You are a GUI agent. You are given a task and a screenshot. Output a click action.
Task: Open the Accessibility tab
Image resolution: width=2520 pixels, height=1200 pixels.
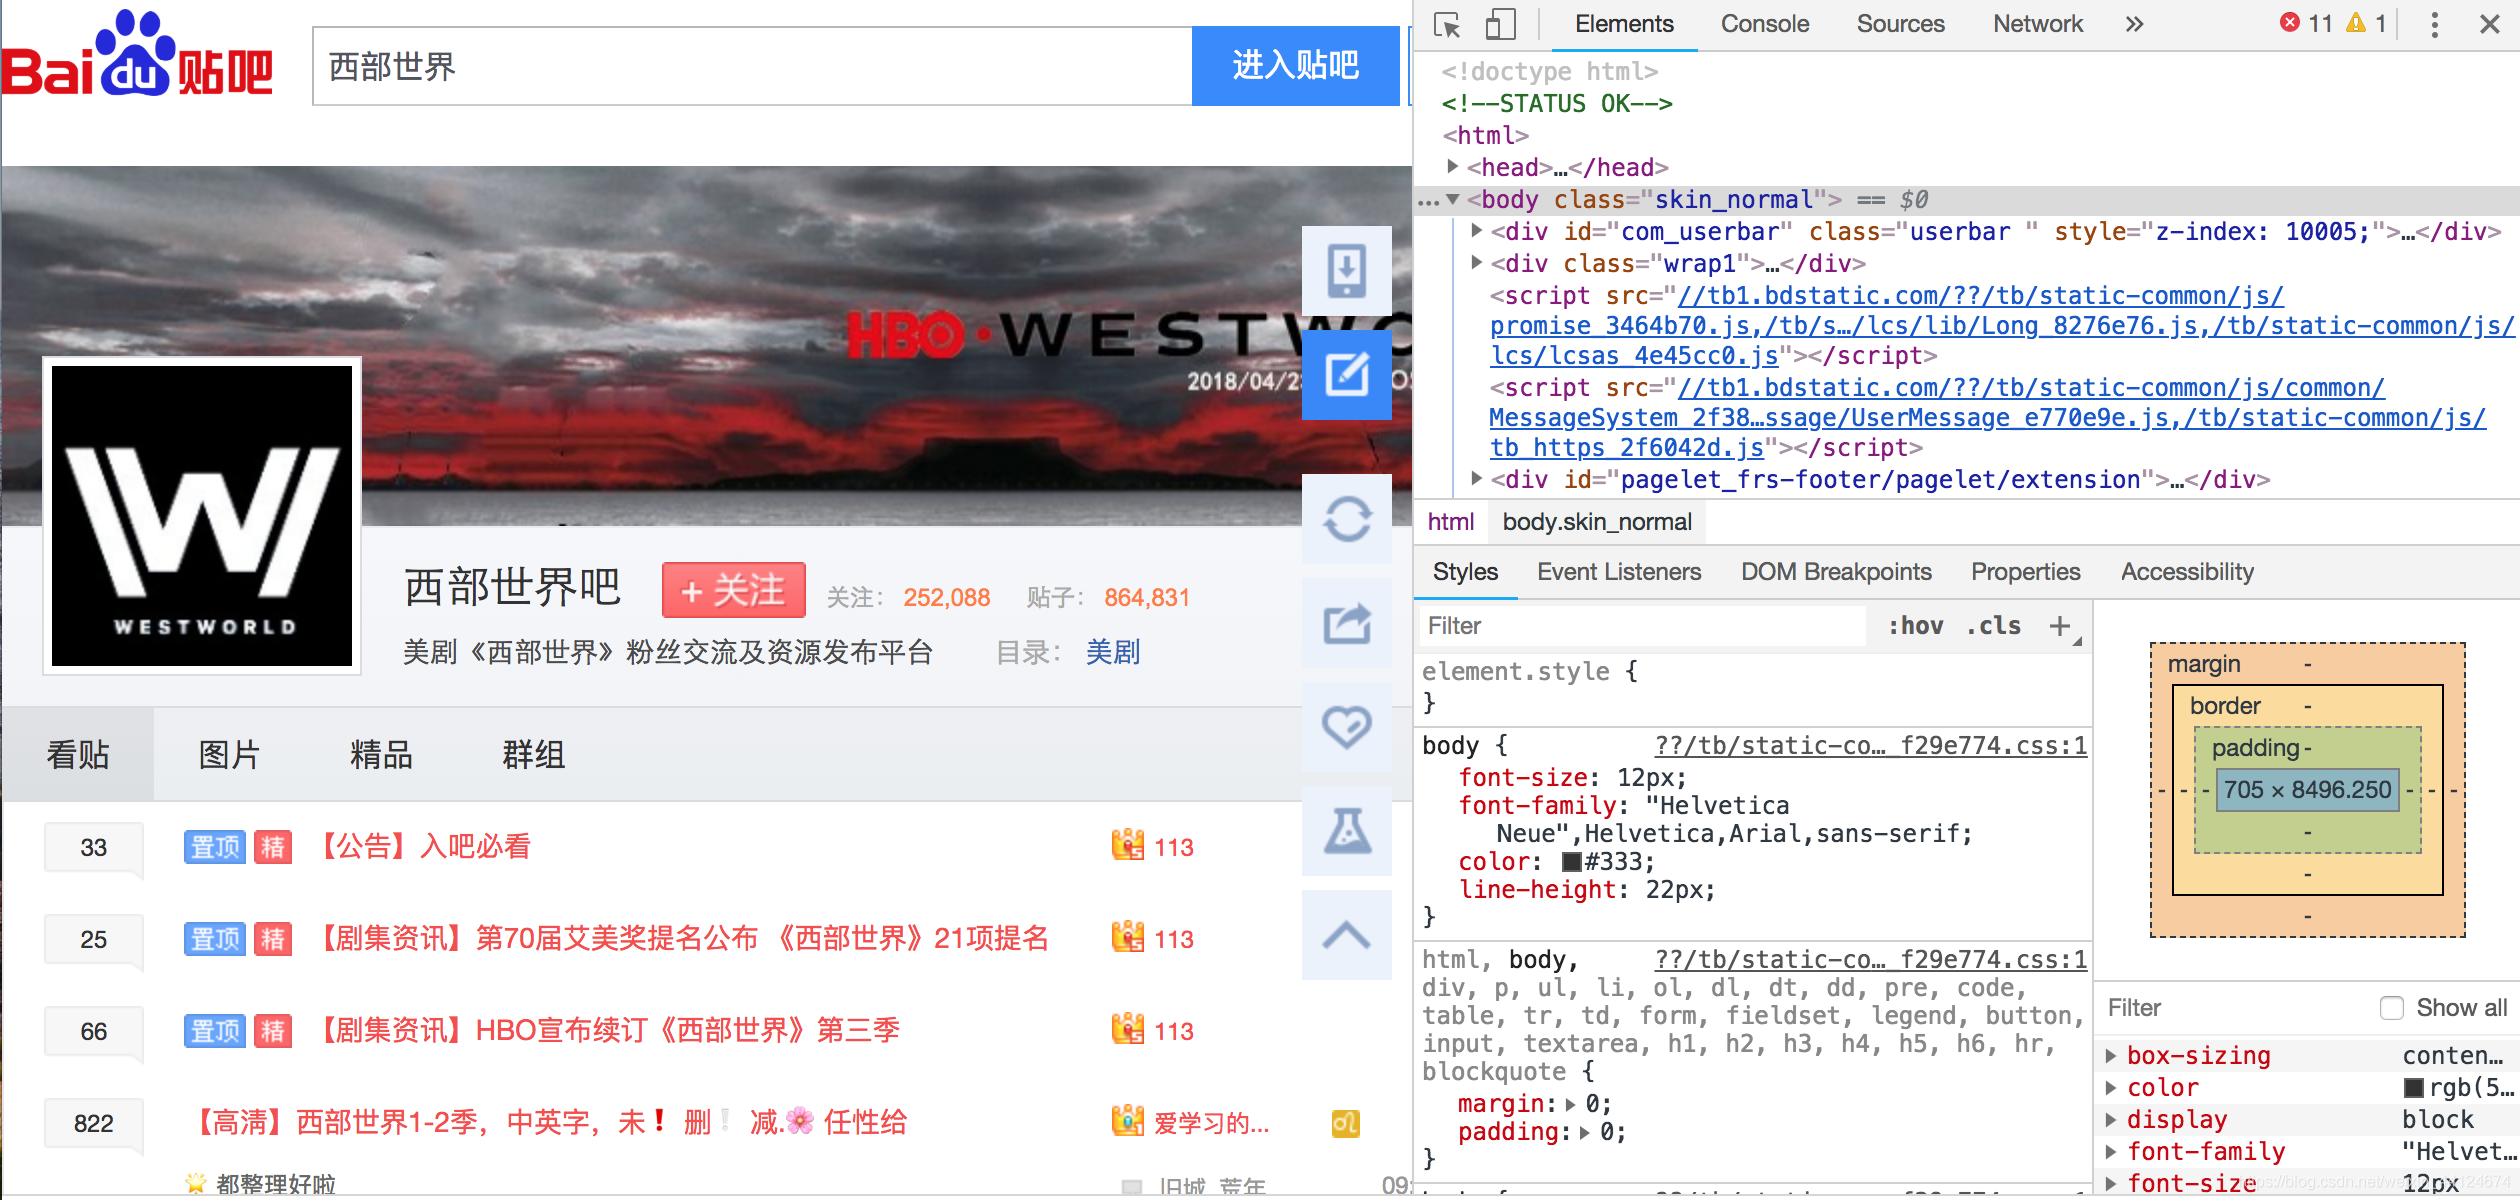2187,572
